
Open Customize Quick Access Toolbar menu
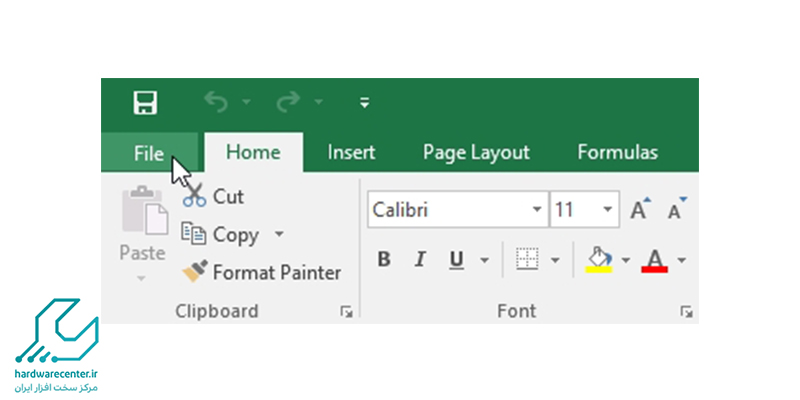tap(364, 103)
